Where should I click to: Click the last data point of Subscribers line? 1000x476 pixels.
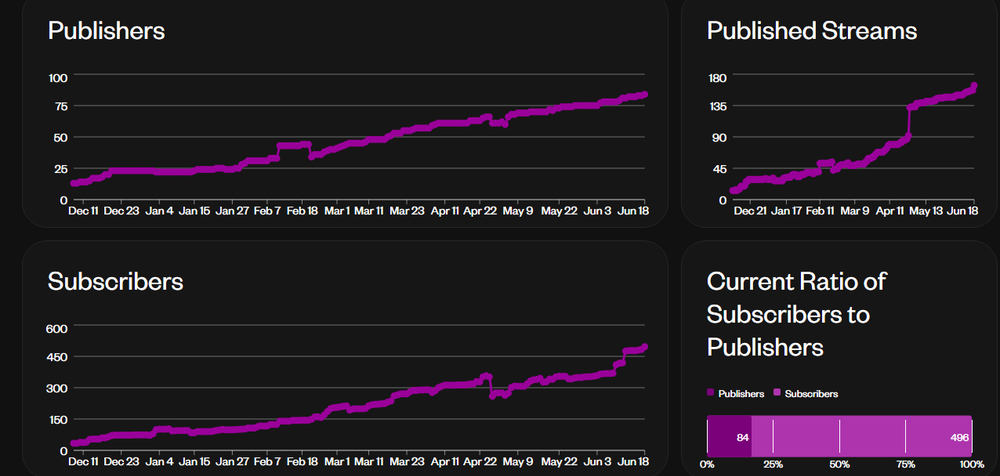(x=645, y=346)
